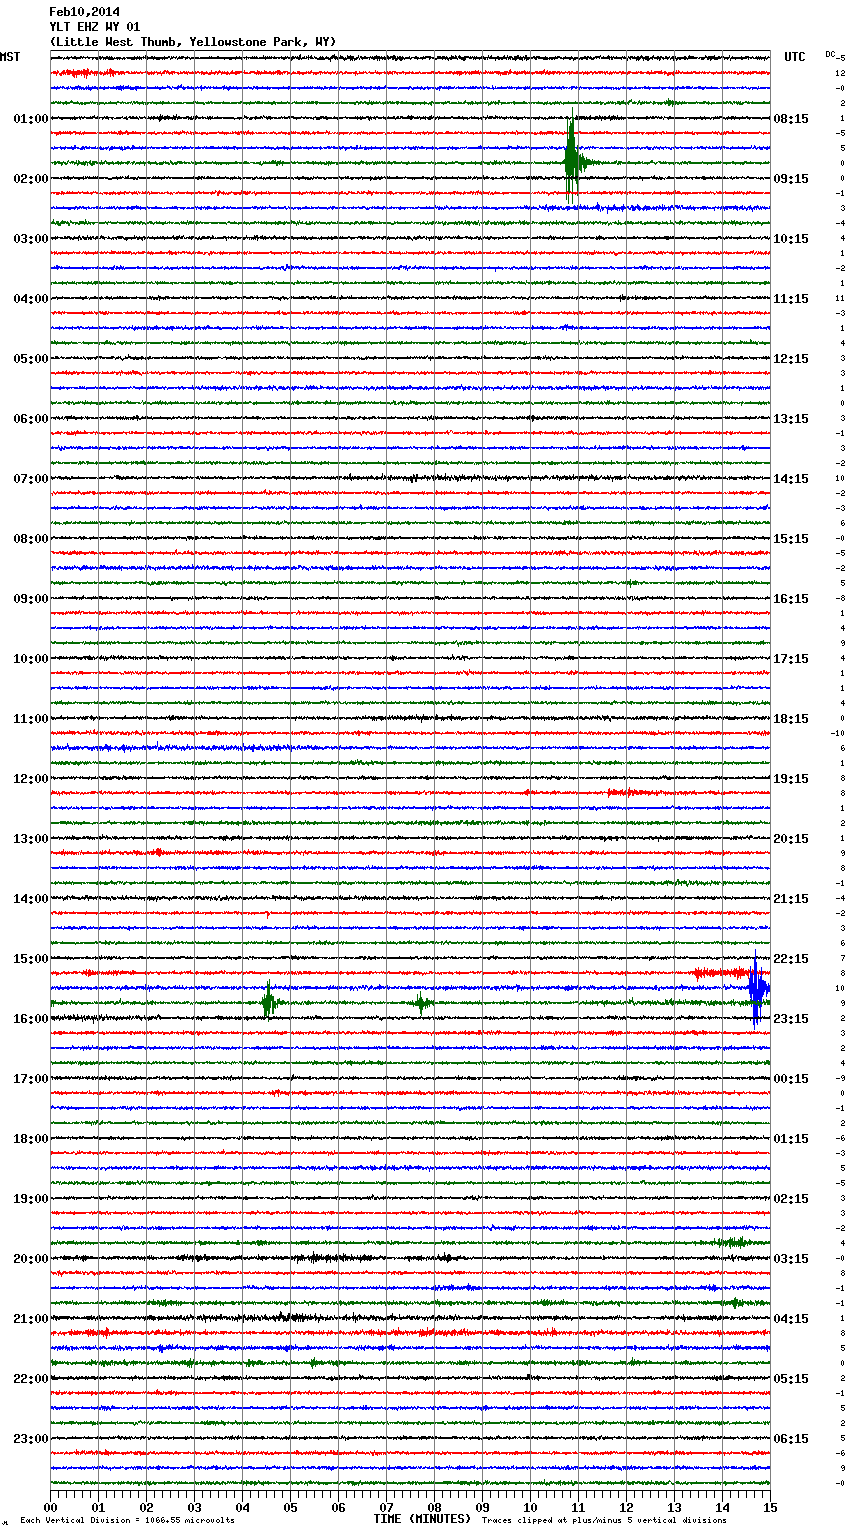Click the 00:15 UTC time label
Image resolution: width=850 pixels, height=1534 pixels.
pos(791,1079)
